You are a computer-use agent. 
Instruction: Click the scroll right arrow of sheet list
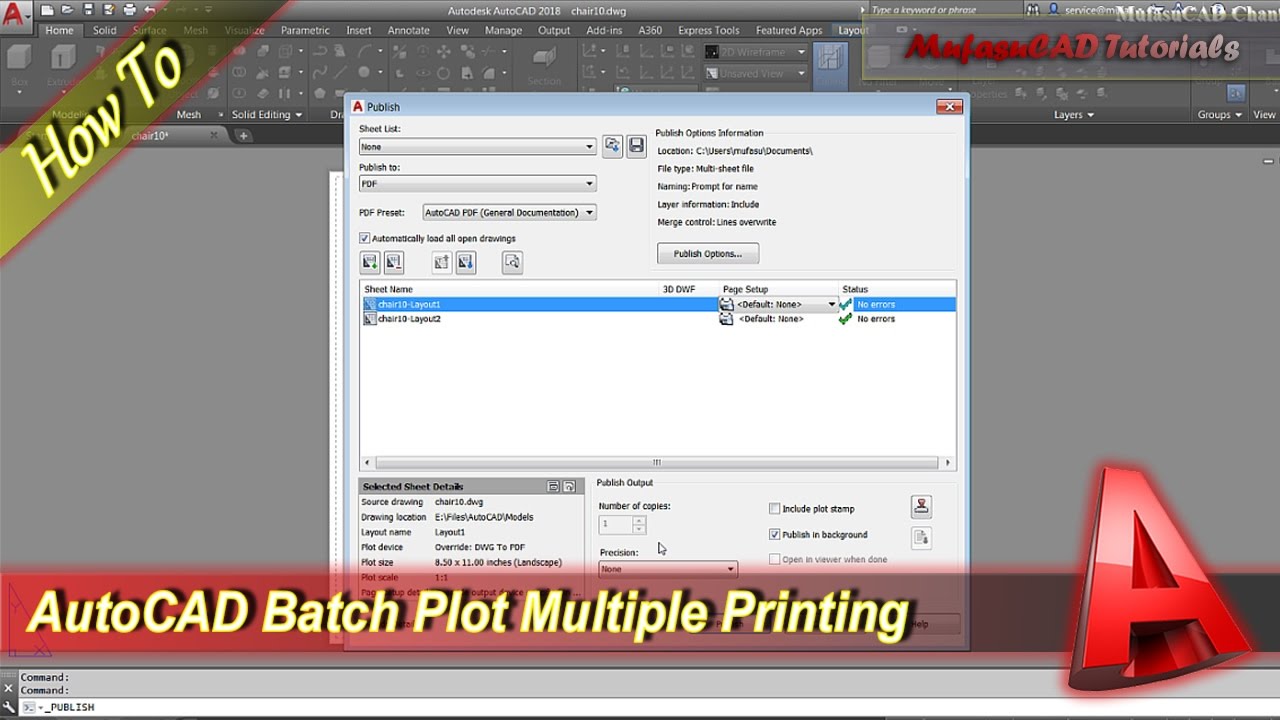pos(947,463)
